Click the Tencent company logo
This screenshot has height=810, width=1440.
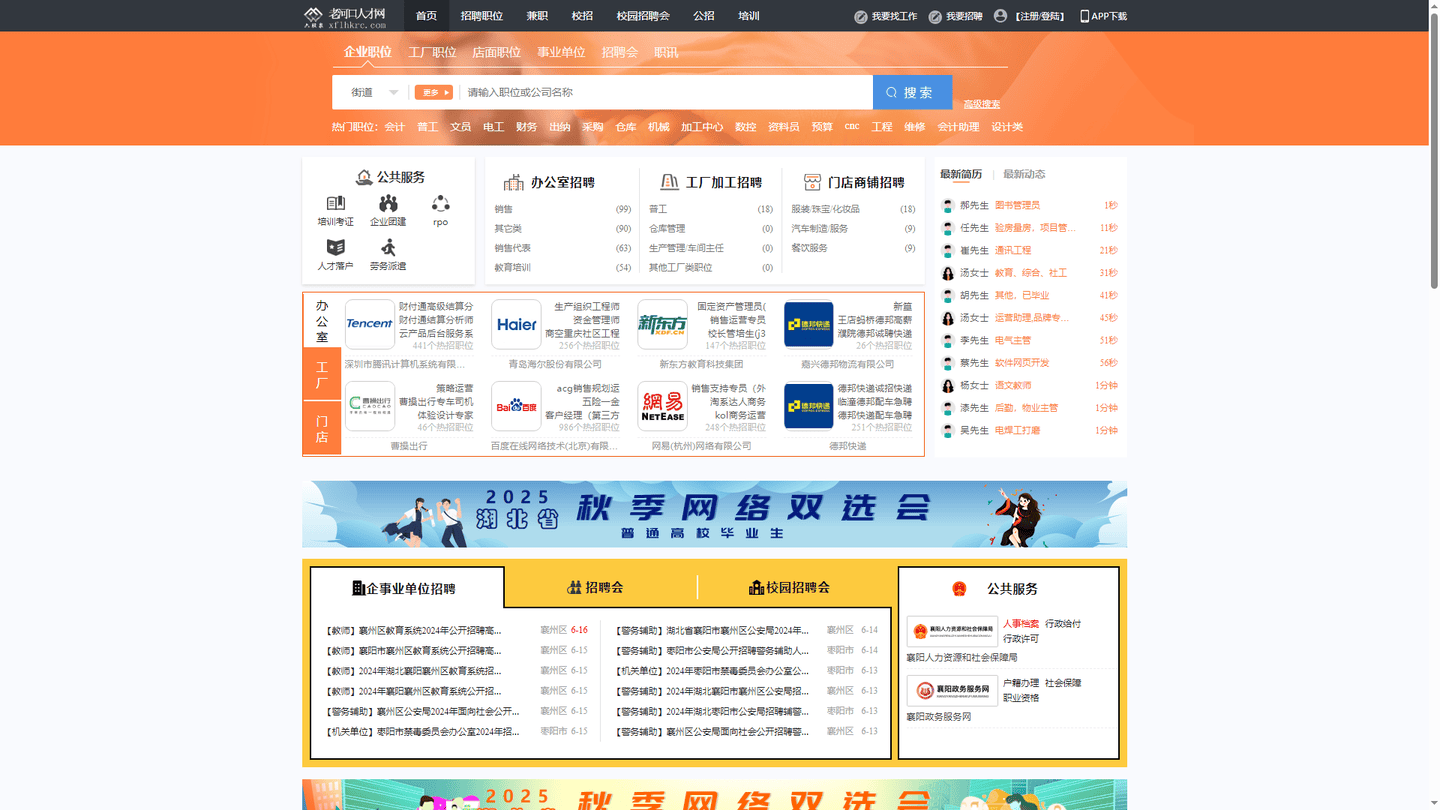pyautogui.click(x=370, y=324)
